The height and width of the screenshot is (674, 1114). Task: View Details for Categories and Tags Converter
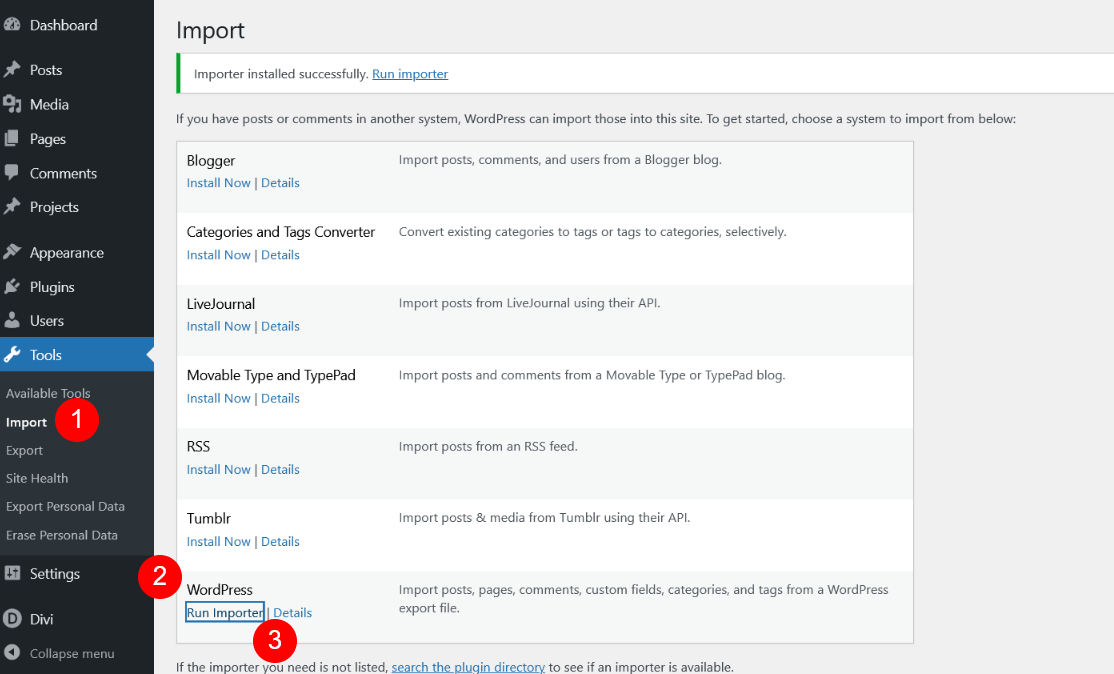[x=280, y=255]
